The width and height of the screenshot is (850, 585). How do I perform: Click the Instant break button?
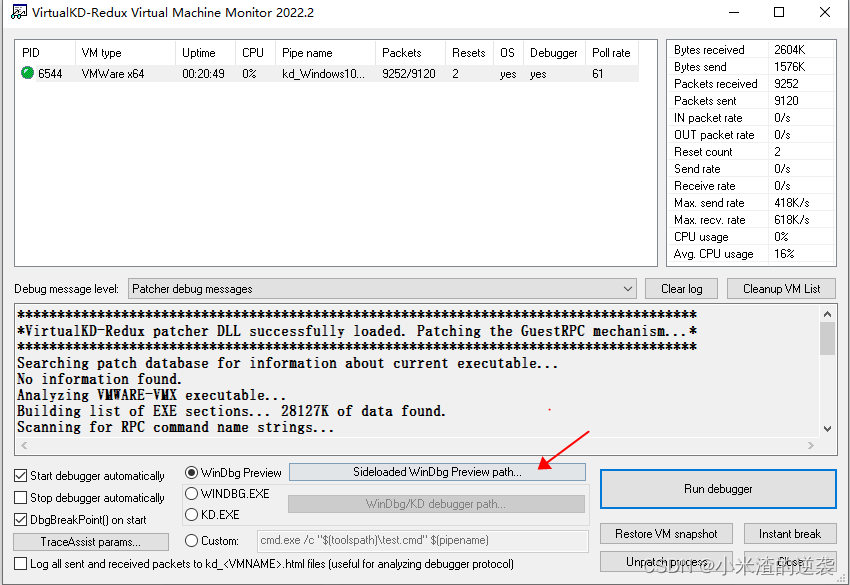(790, 534)
